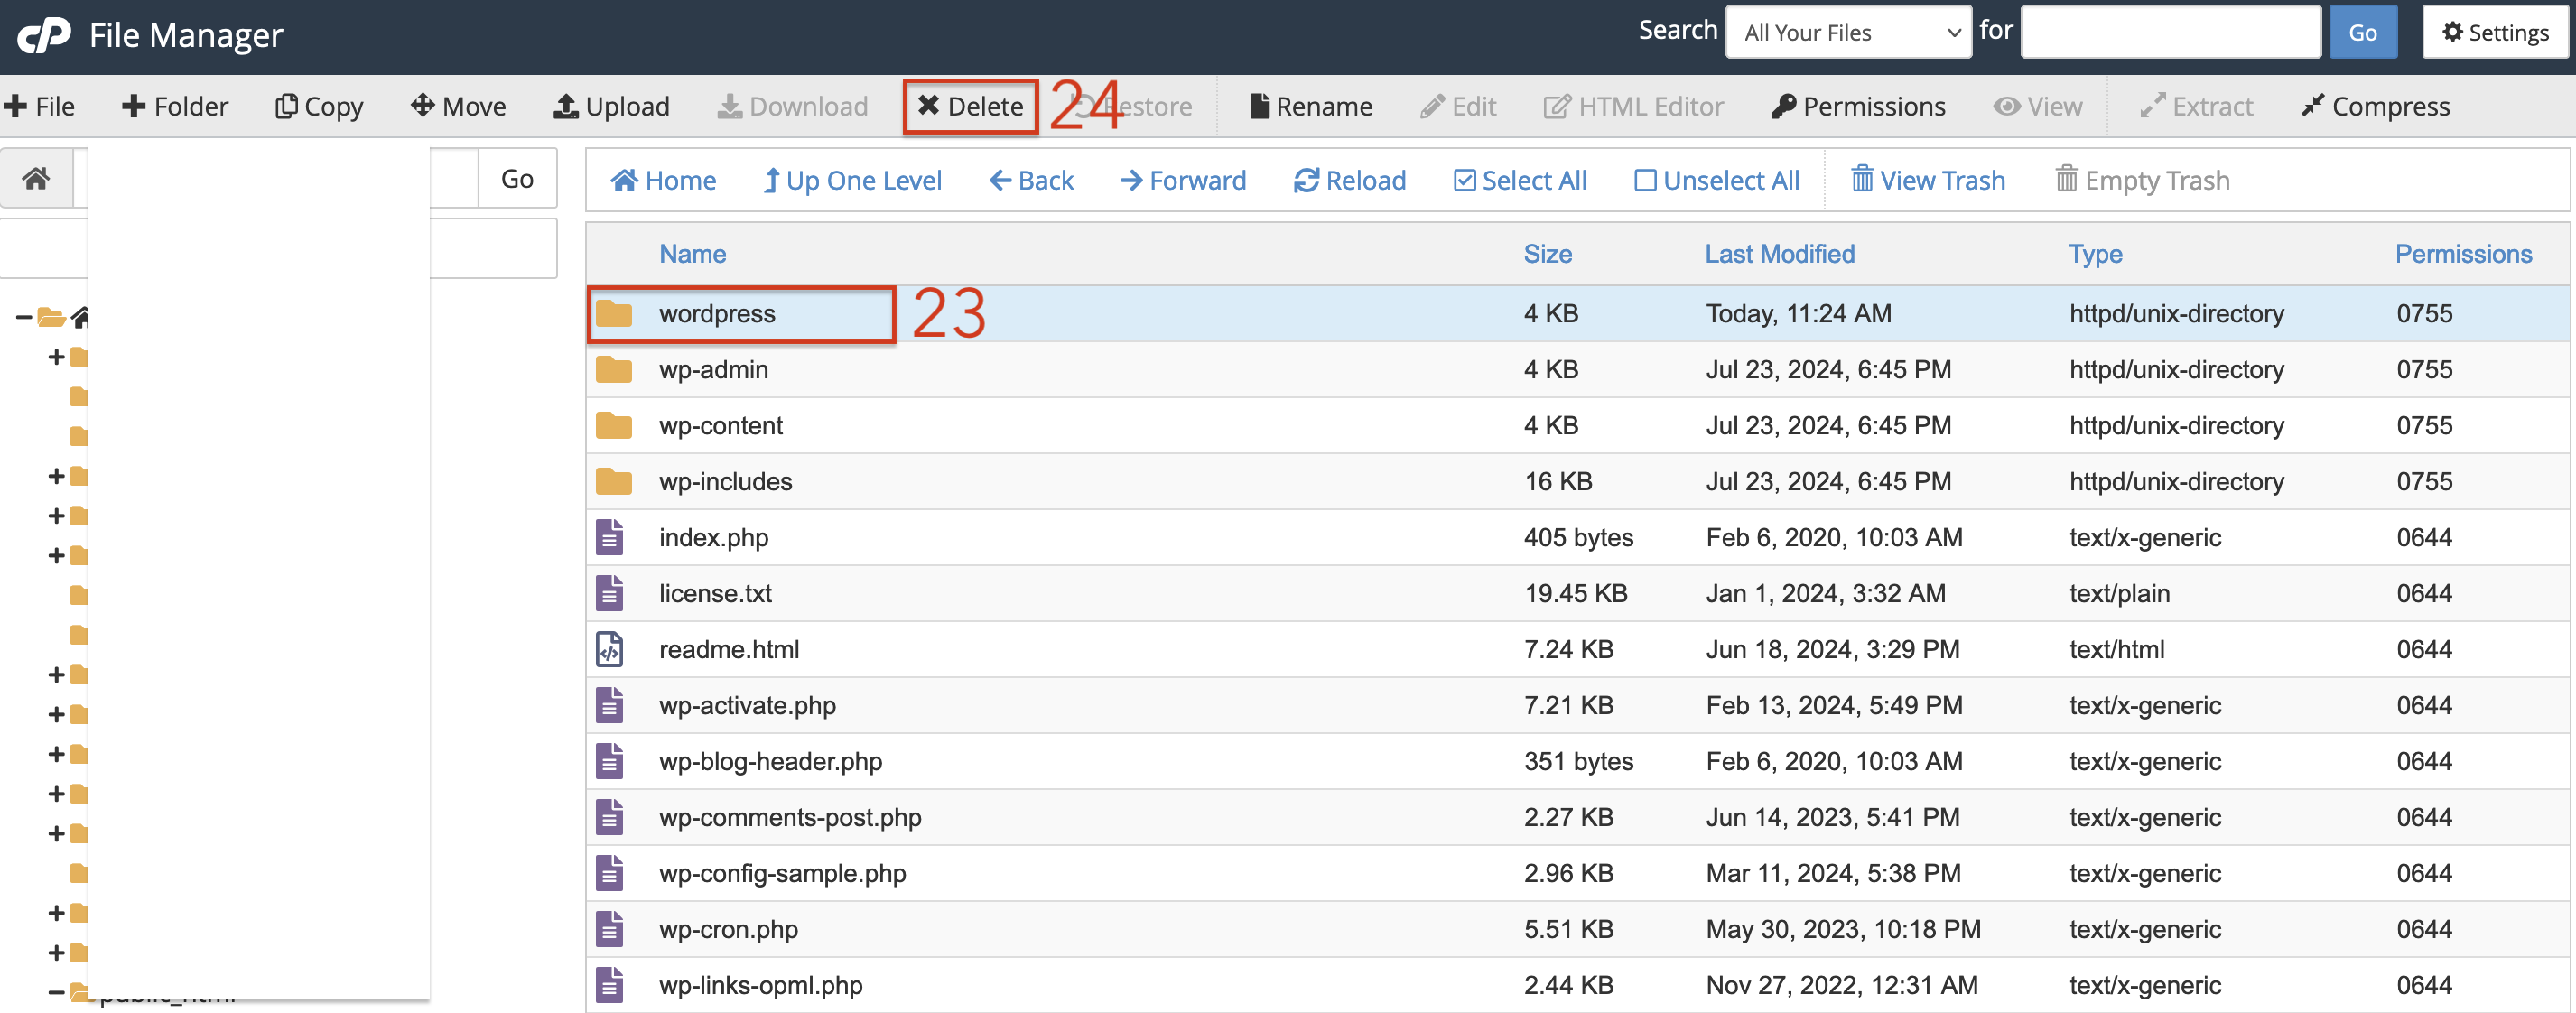Click Reload to refresh the file list
2576x1013 pixels.
[x=1349, y=180]
